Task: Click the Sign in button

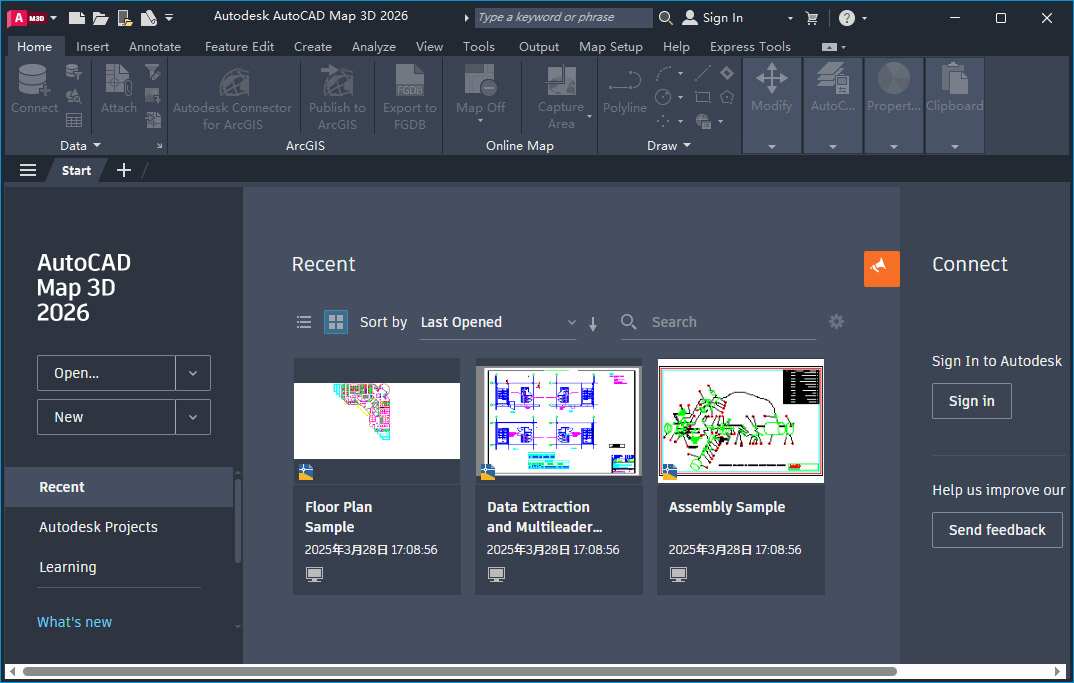Action: (971, 400)
